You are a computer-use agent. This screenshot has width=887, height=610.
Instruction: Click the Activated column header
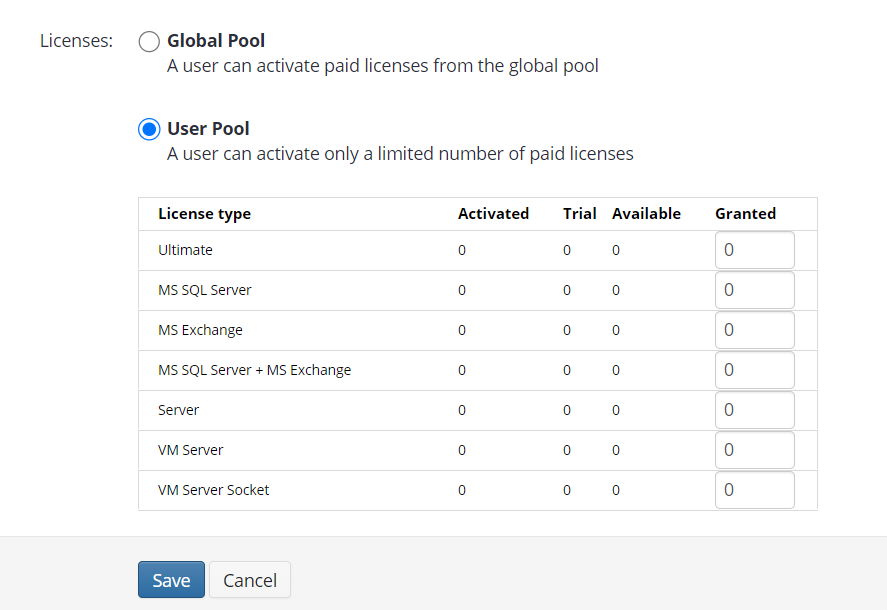tap(493, 213)
